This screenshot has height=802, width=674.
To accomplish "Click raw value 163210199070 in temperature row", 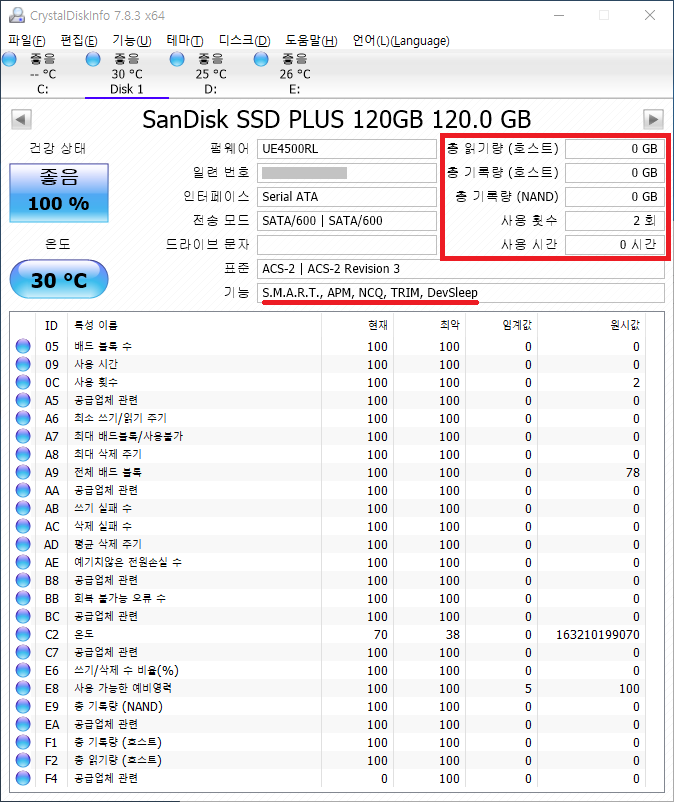I will point(598,635).
